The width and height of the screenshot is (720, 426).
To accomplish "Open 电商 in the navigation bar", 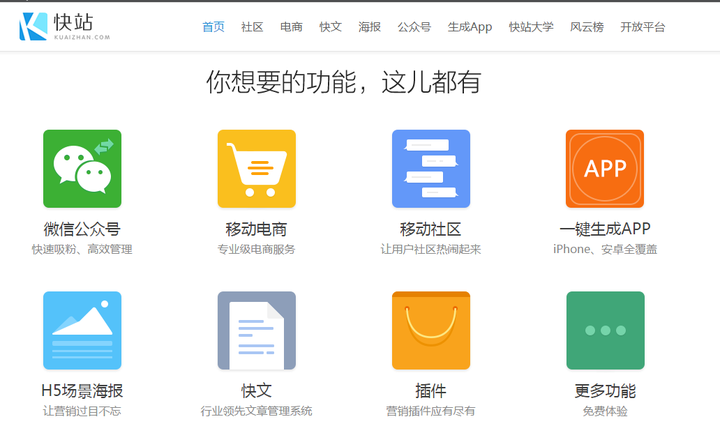I will 292,27.
